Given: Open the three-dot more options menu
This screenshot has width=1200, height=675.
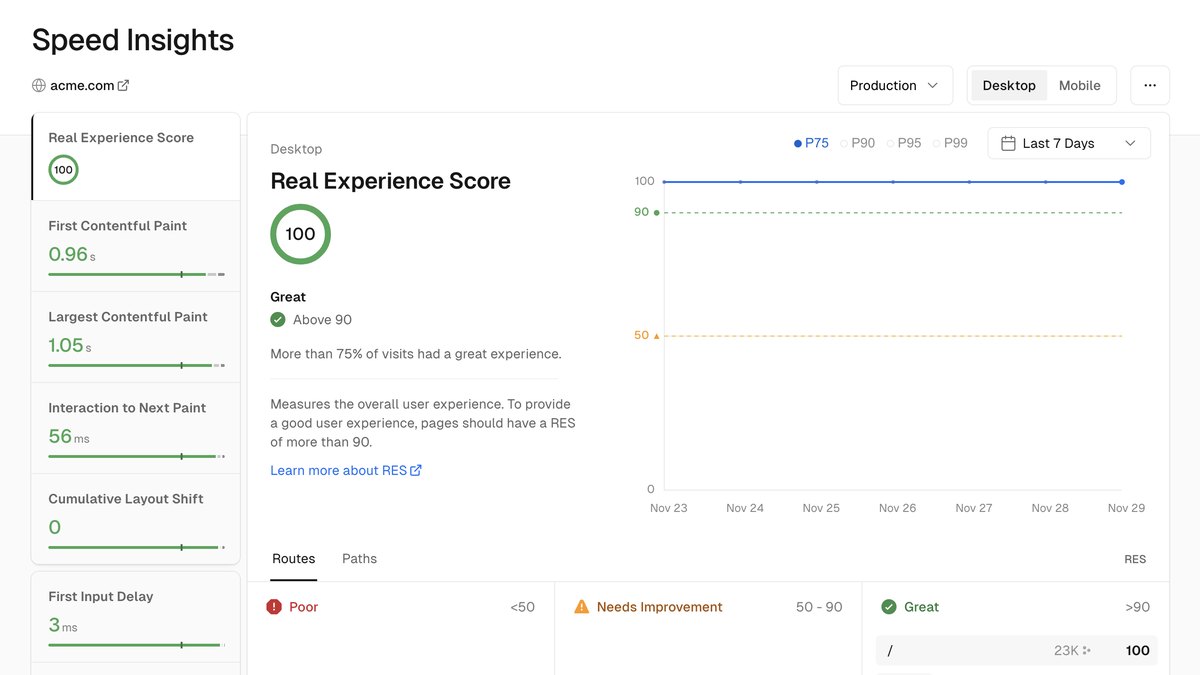Looking at the screenshot, I should pyautogui.click(x=1150, y=86).
